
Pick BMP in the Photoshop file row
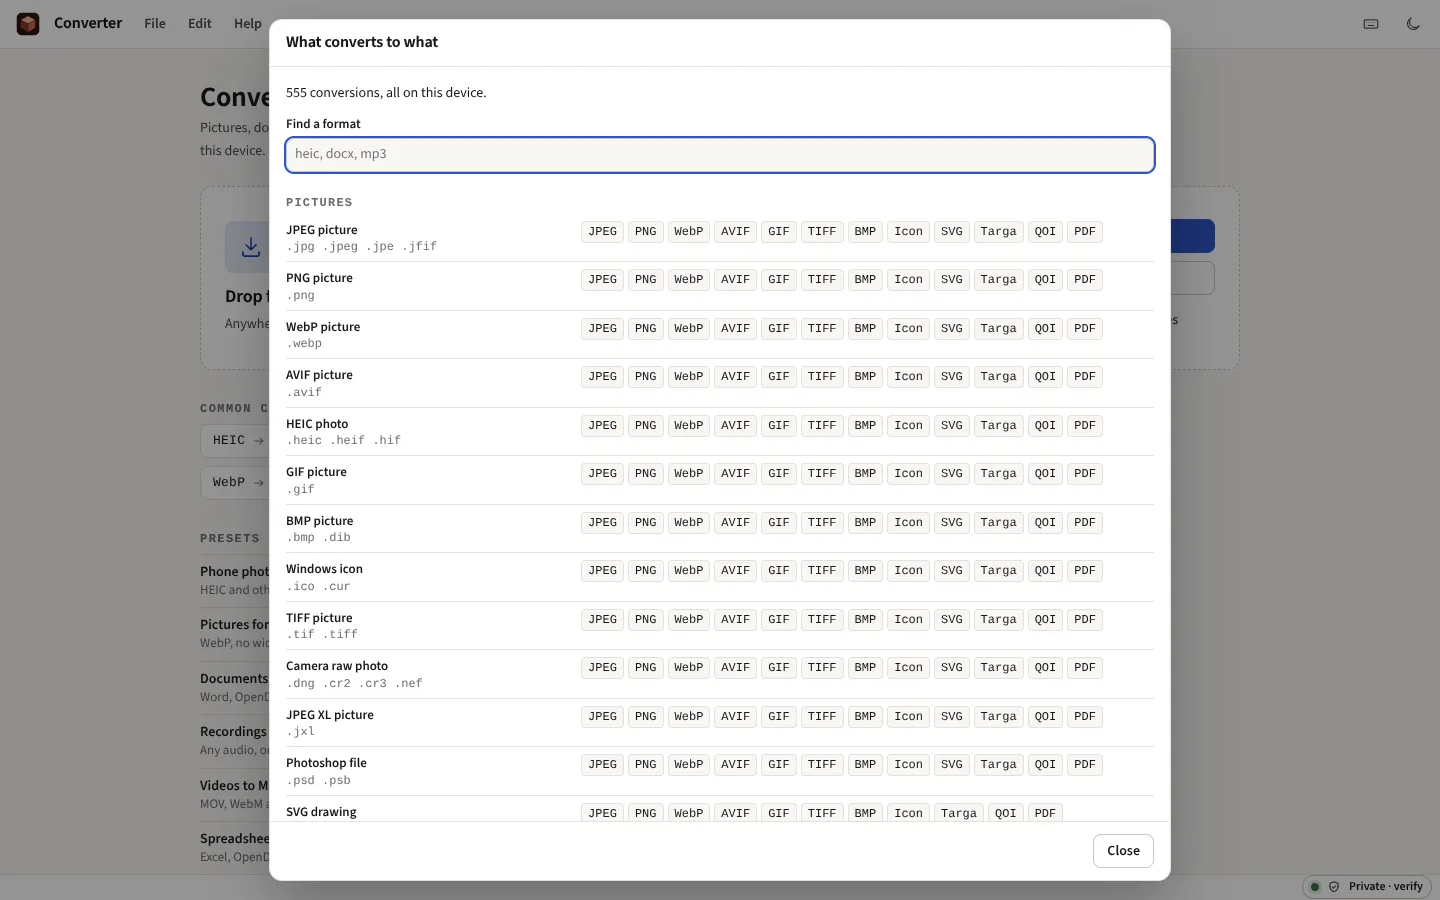point(865,764)
